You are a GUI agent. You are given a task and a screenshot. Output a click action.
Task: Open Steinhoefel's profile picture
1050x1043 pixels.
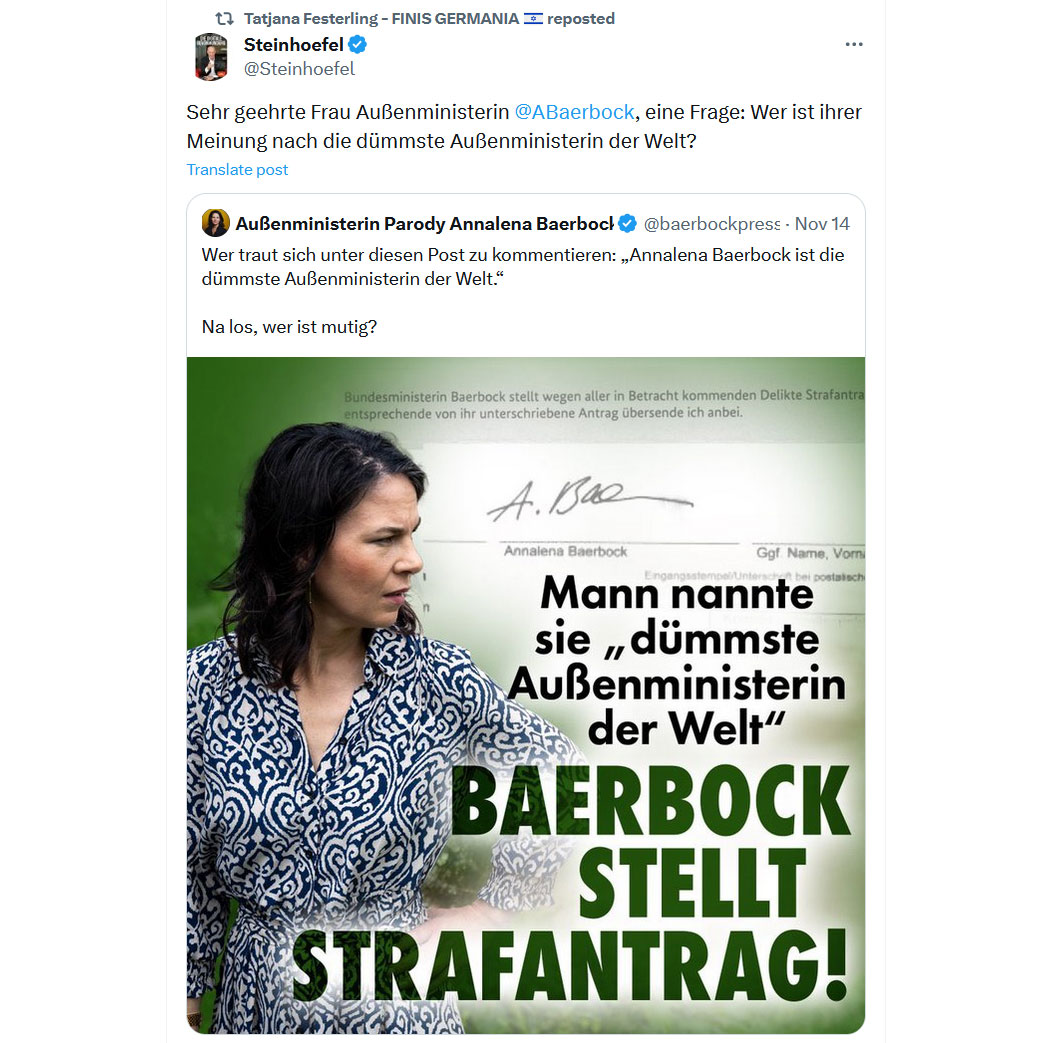[212, 57]
